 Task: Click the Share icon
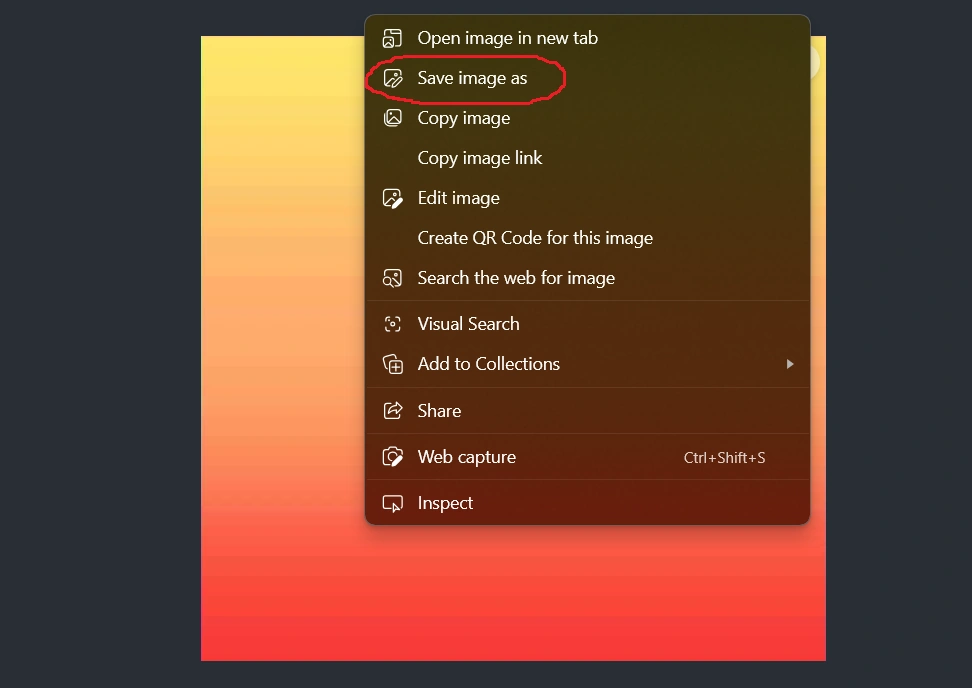pos(392,410)
